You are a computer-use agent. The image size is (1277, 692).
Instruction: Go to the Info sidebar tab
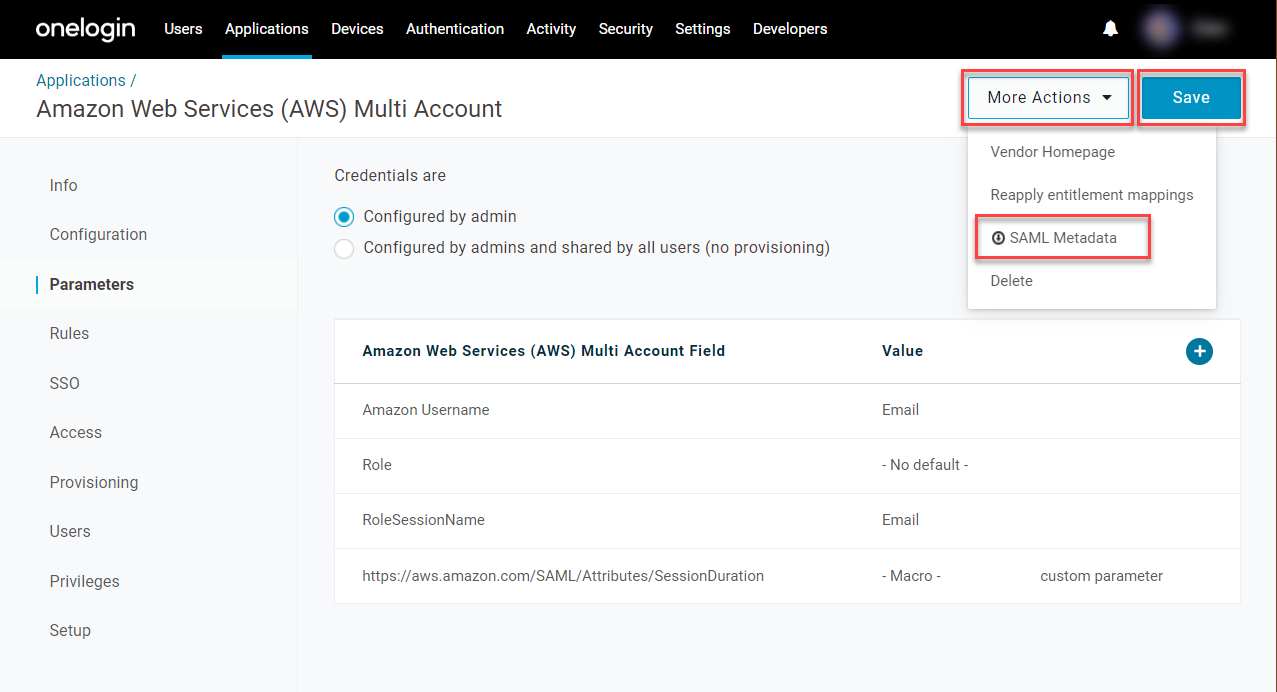pos(63,185)
